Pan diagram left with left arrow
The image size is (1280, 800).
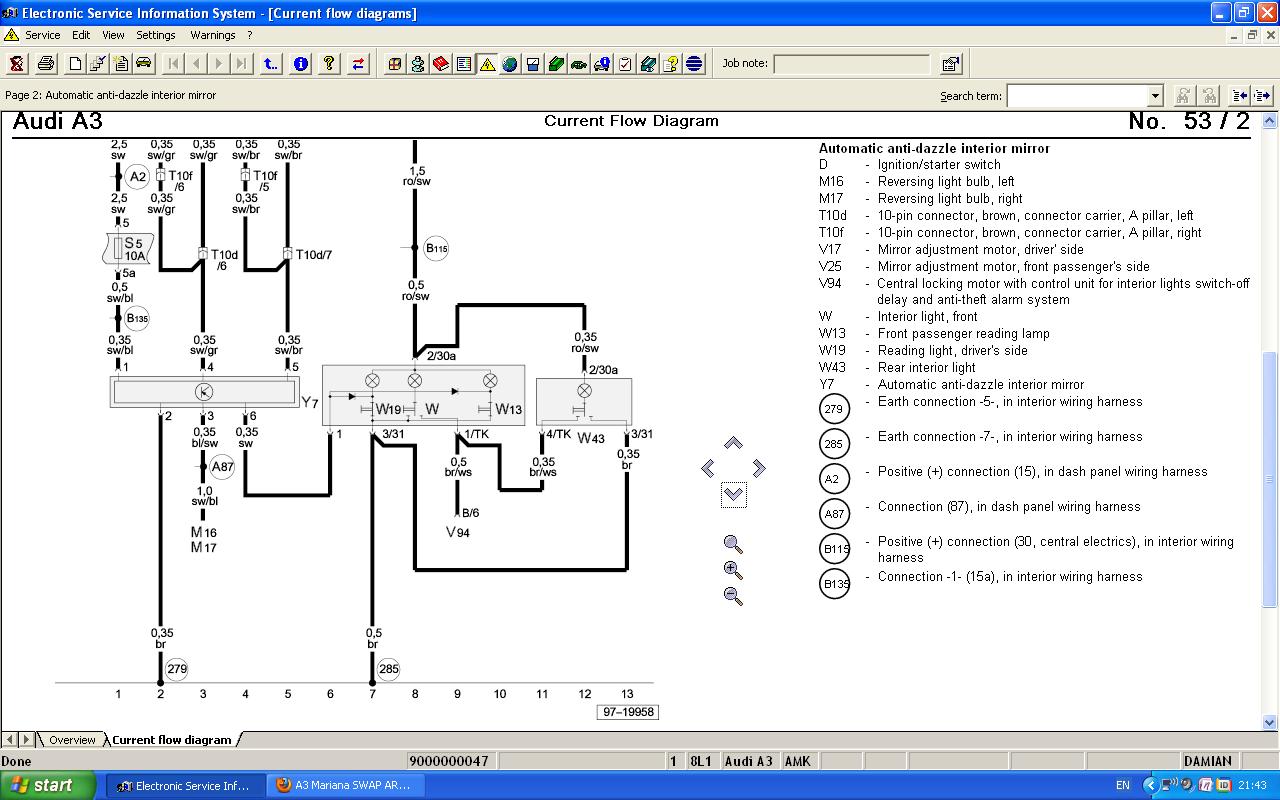708,468
